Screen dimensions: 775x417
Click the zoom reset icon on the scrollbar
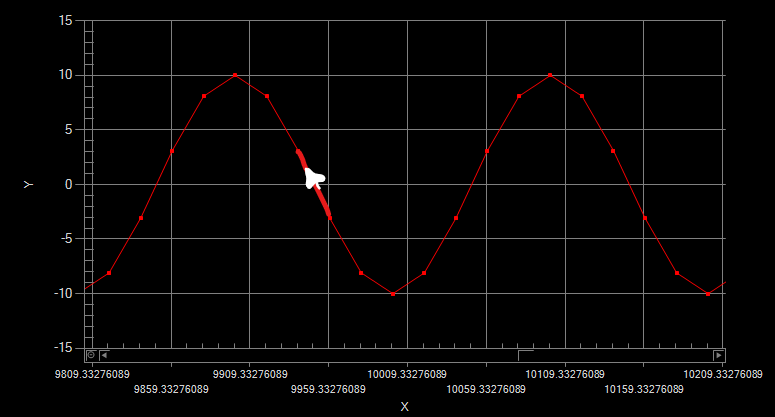(91, 355)
